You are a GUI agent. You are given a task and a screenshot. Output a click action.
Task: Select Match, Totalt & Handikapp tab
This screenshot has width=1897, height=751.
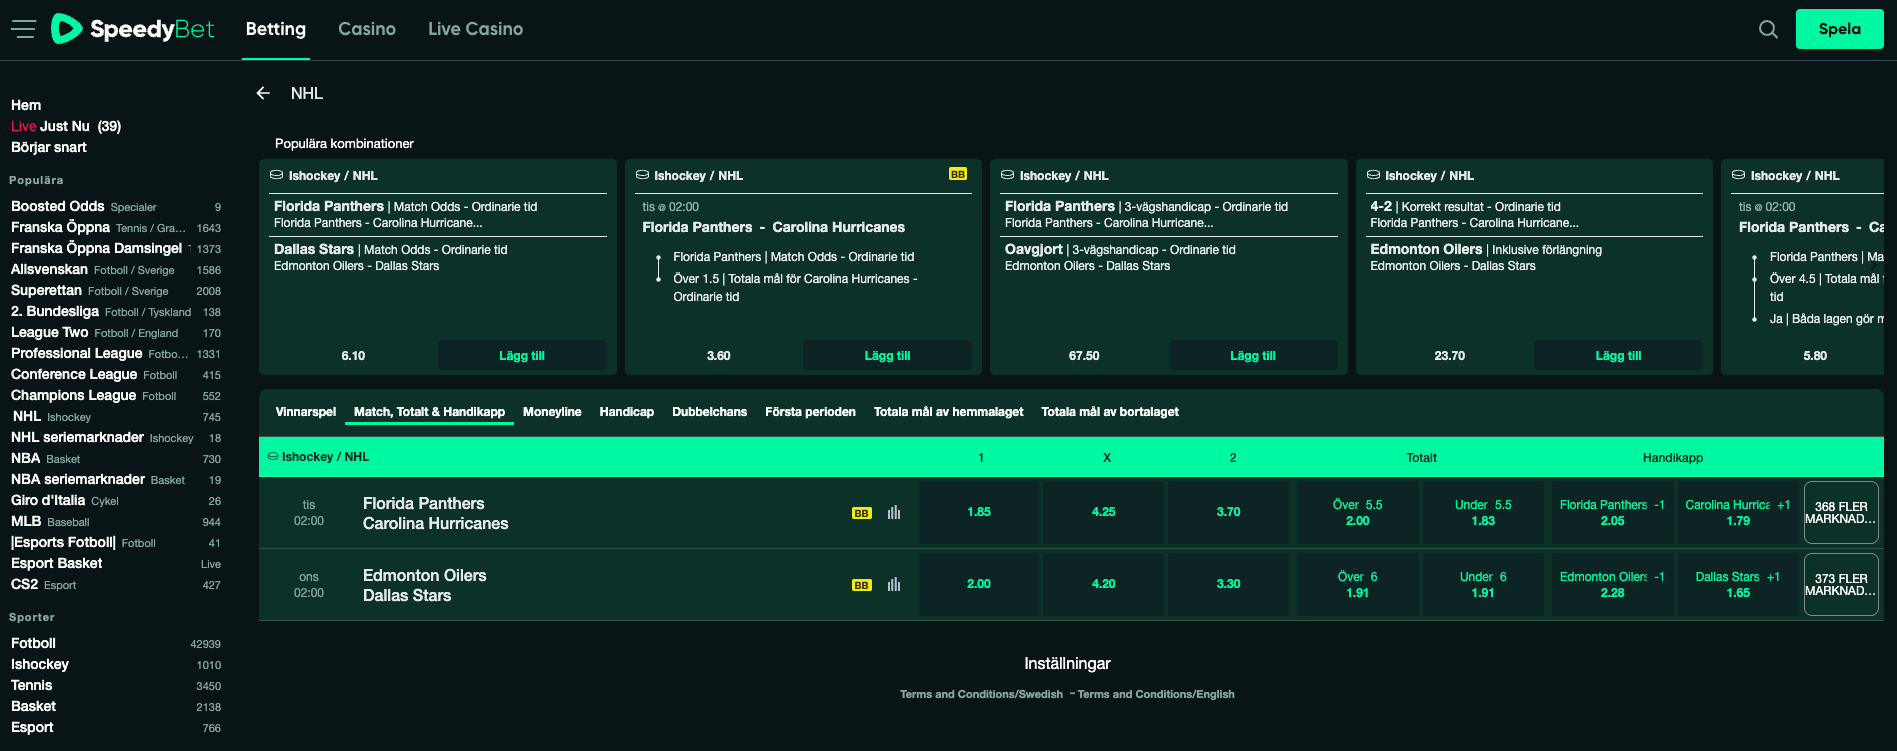(x=429, y=412)
